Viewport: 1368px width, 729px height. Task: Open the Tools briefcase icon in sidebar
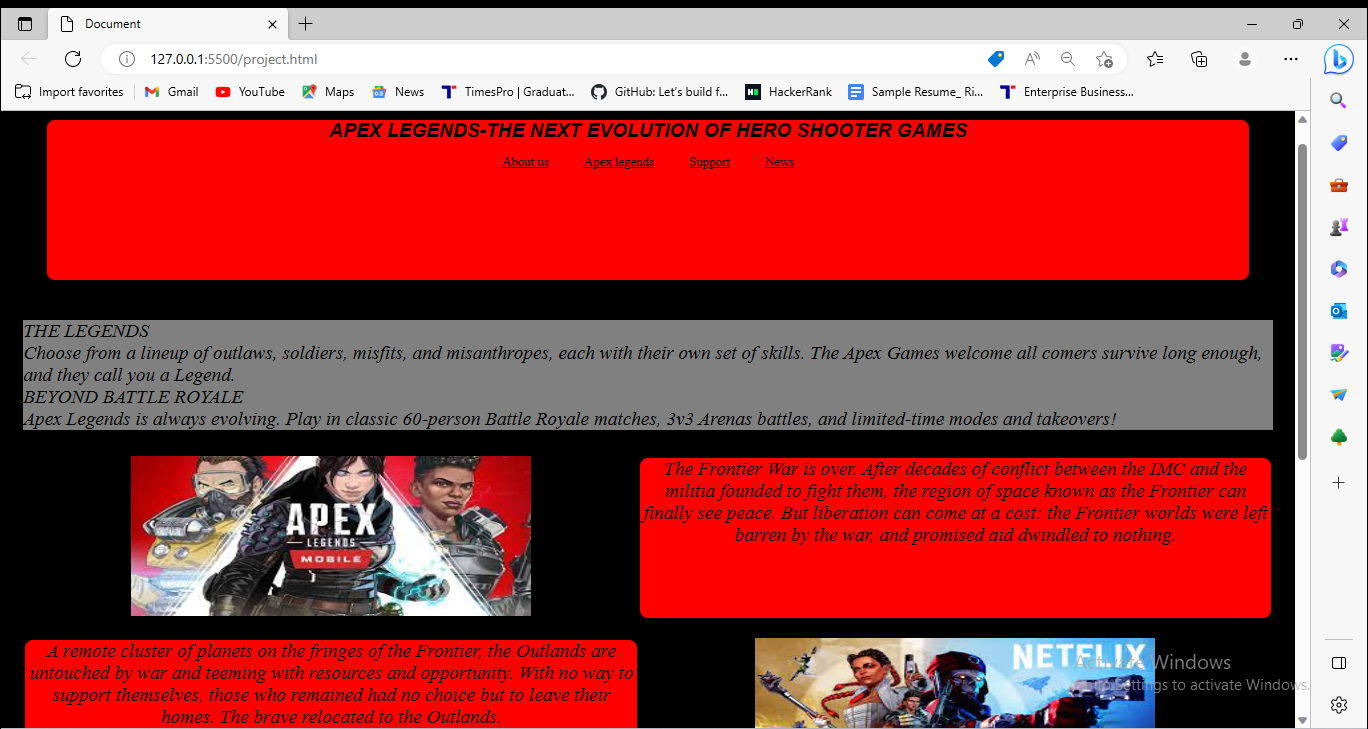(x=1338, y=184)
